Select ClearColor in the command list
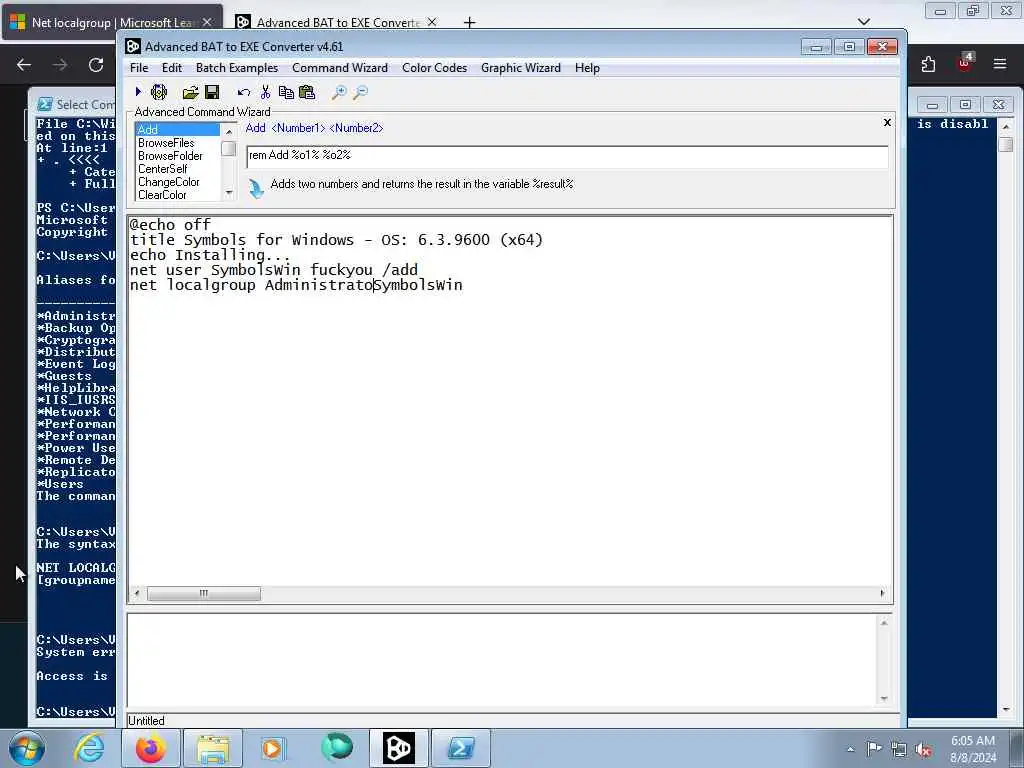Viewport: 1024px width, 768px height. 178,195
